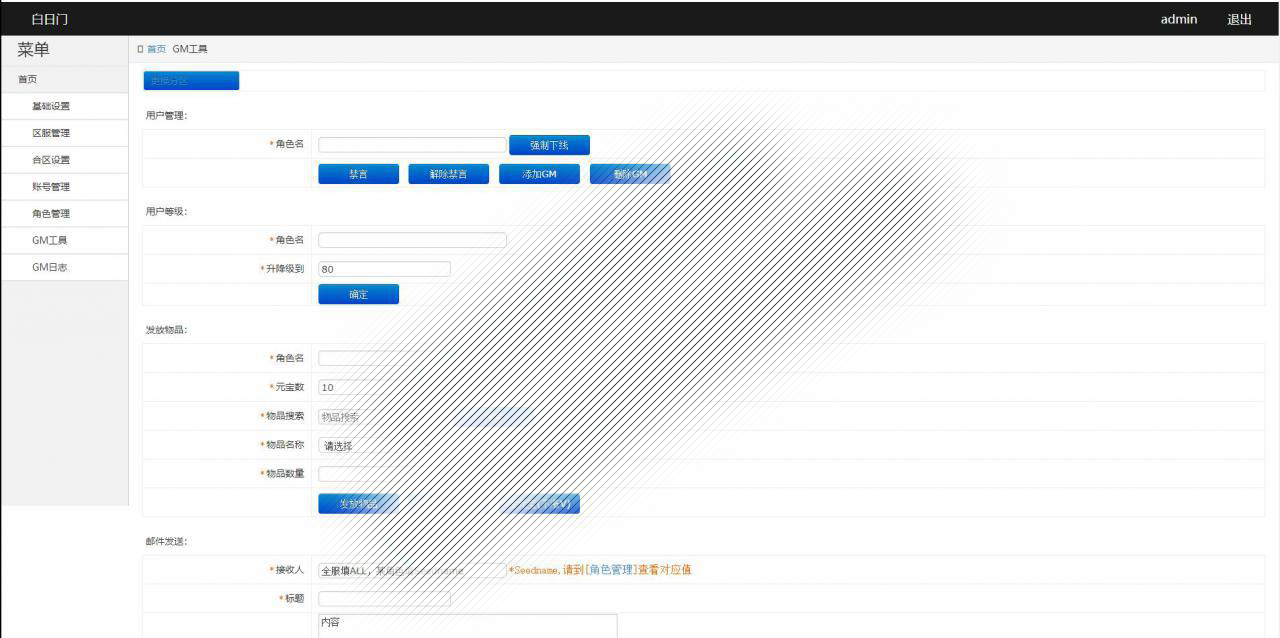Click the 禁言 button
The height and width of the screenshot is (638, 1280).
(358, 174)
